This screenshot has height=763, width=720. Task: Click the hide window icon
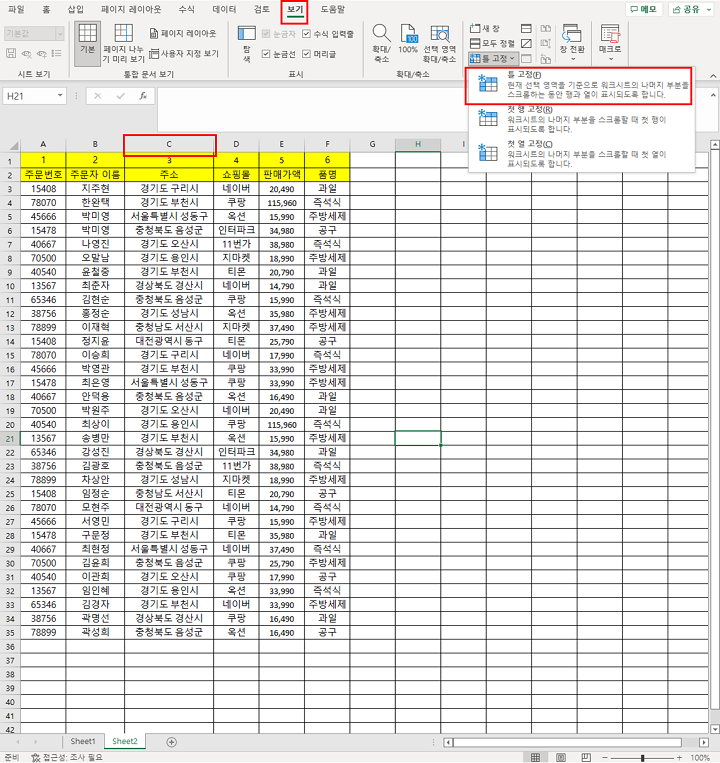pyautogui.click(x=526, y=43)
